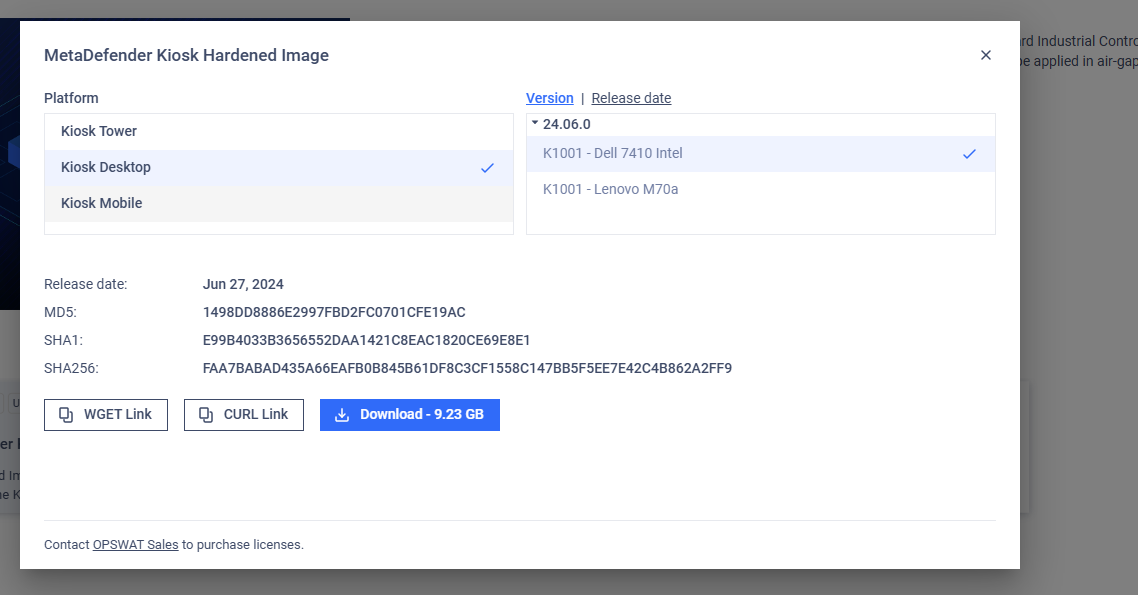Download the 9.23 GB image
The width and height of the screenshot is (1138, 595).
click(x=410, y=415)
